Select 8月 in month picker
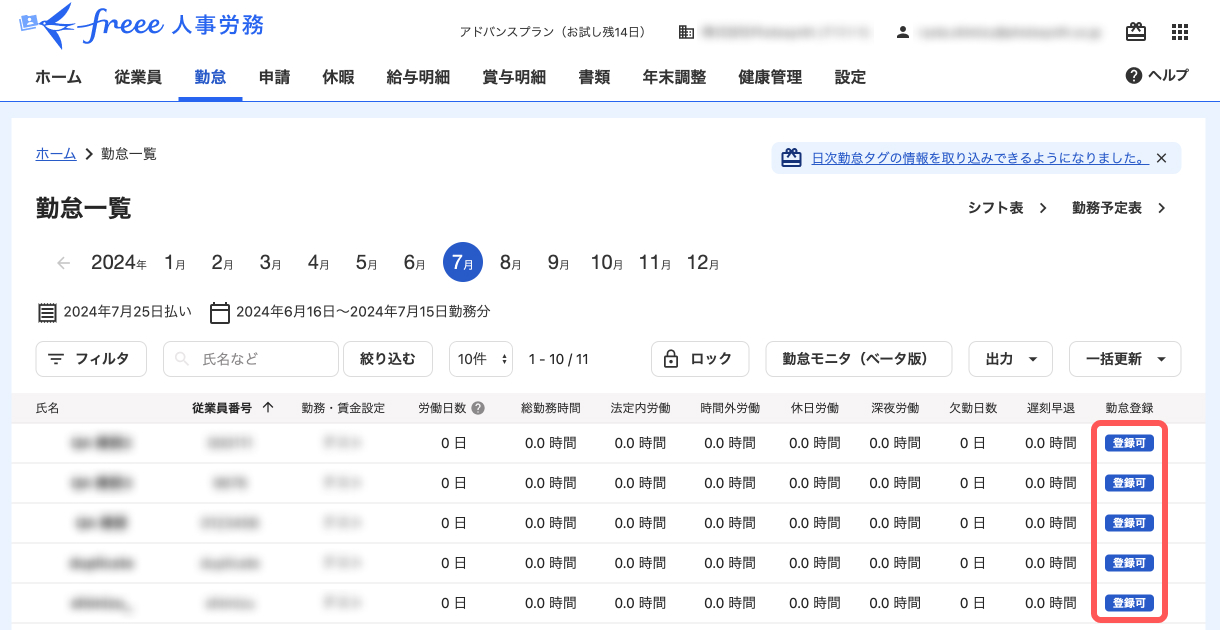Image resolution: width=1220 pixels, height=630 pixels. [x=511, y=263]
